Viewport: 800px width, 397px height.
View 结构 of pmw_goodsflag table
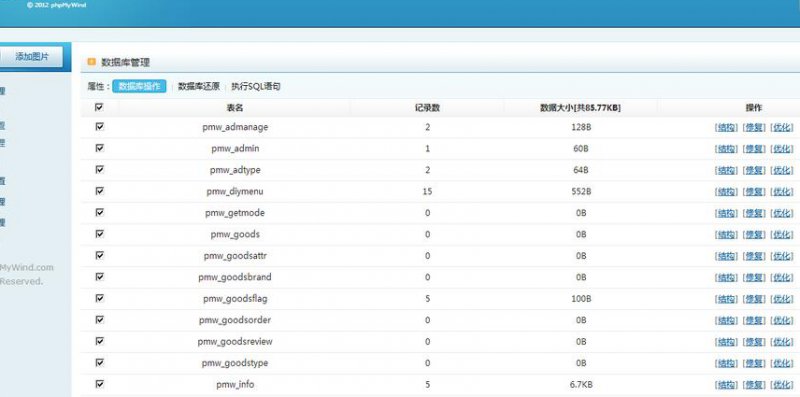727,299
